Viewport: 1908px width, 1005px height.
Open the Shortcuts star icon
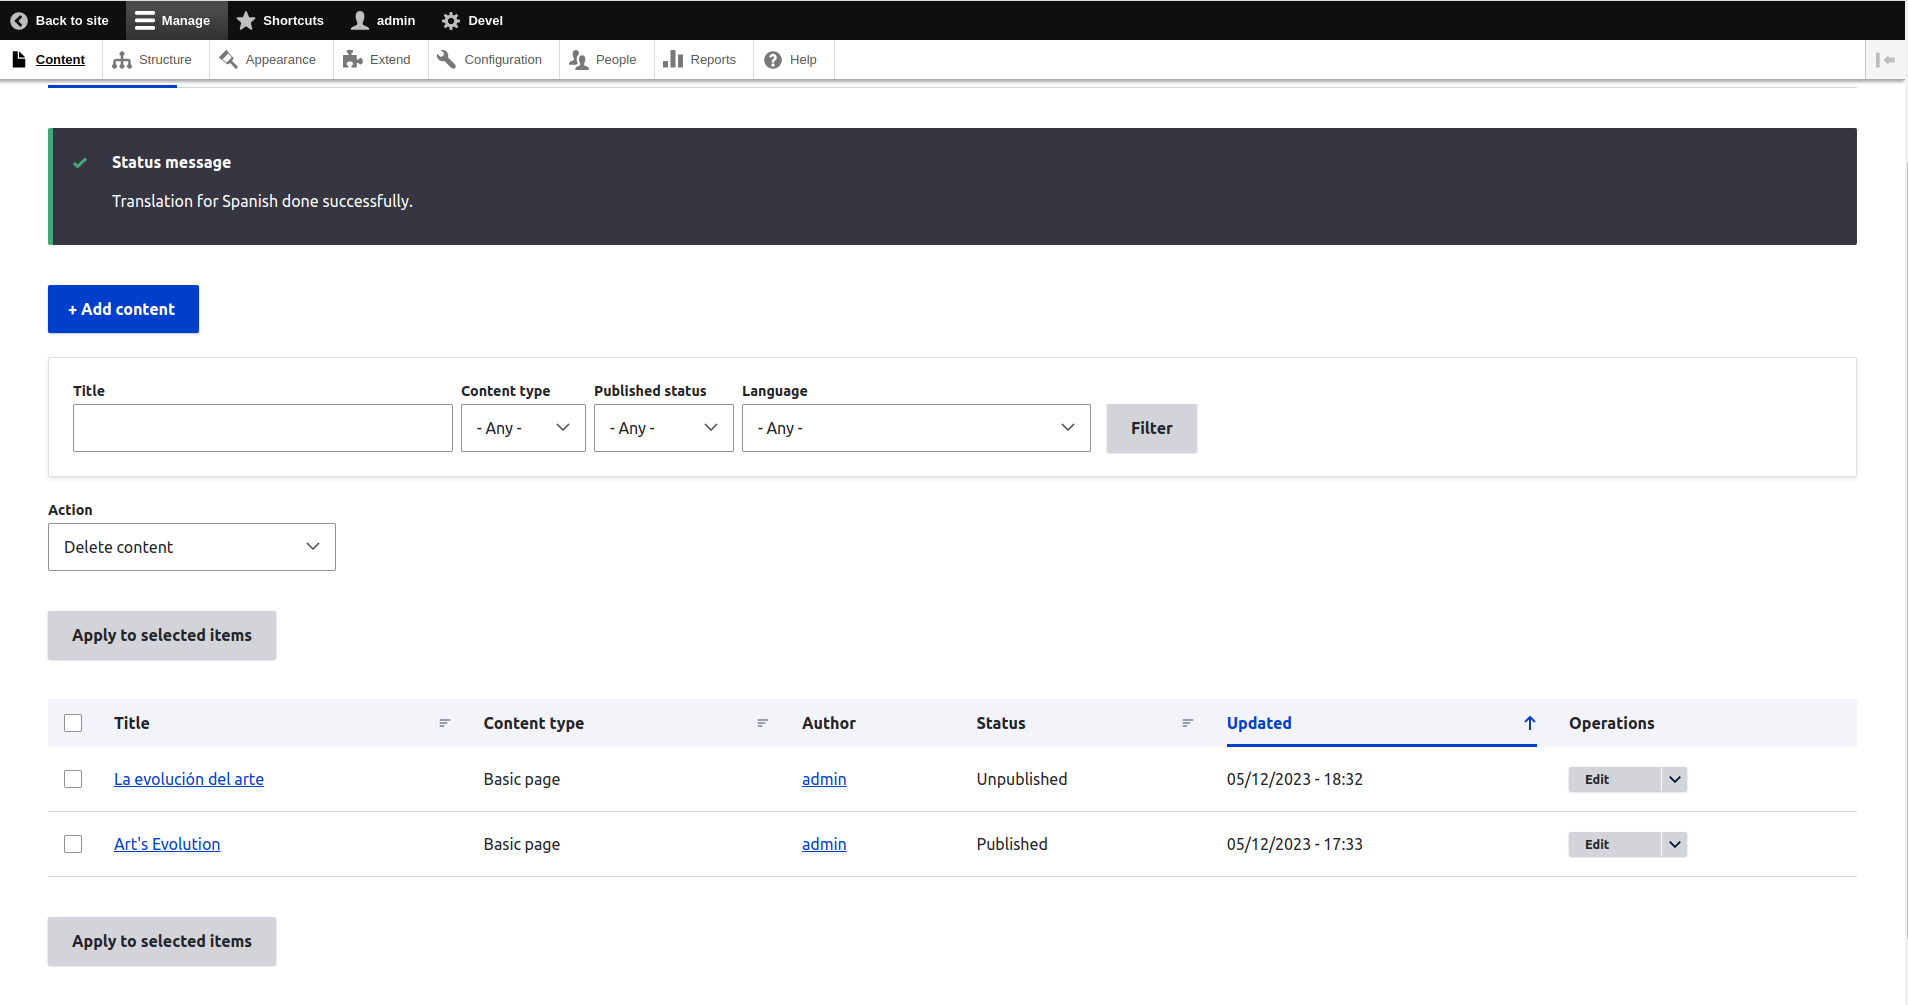point(246,21)
